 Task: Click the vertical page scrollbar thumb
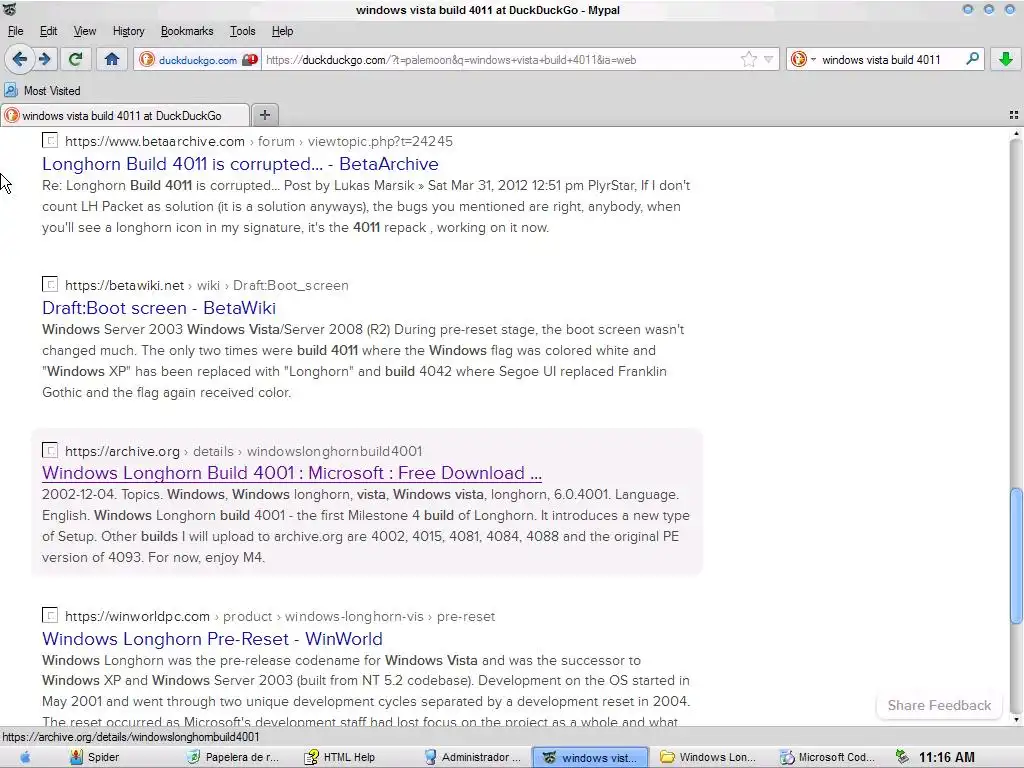point(1016,555)
